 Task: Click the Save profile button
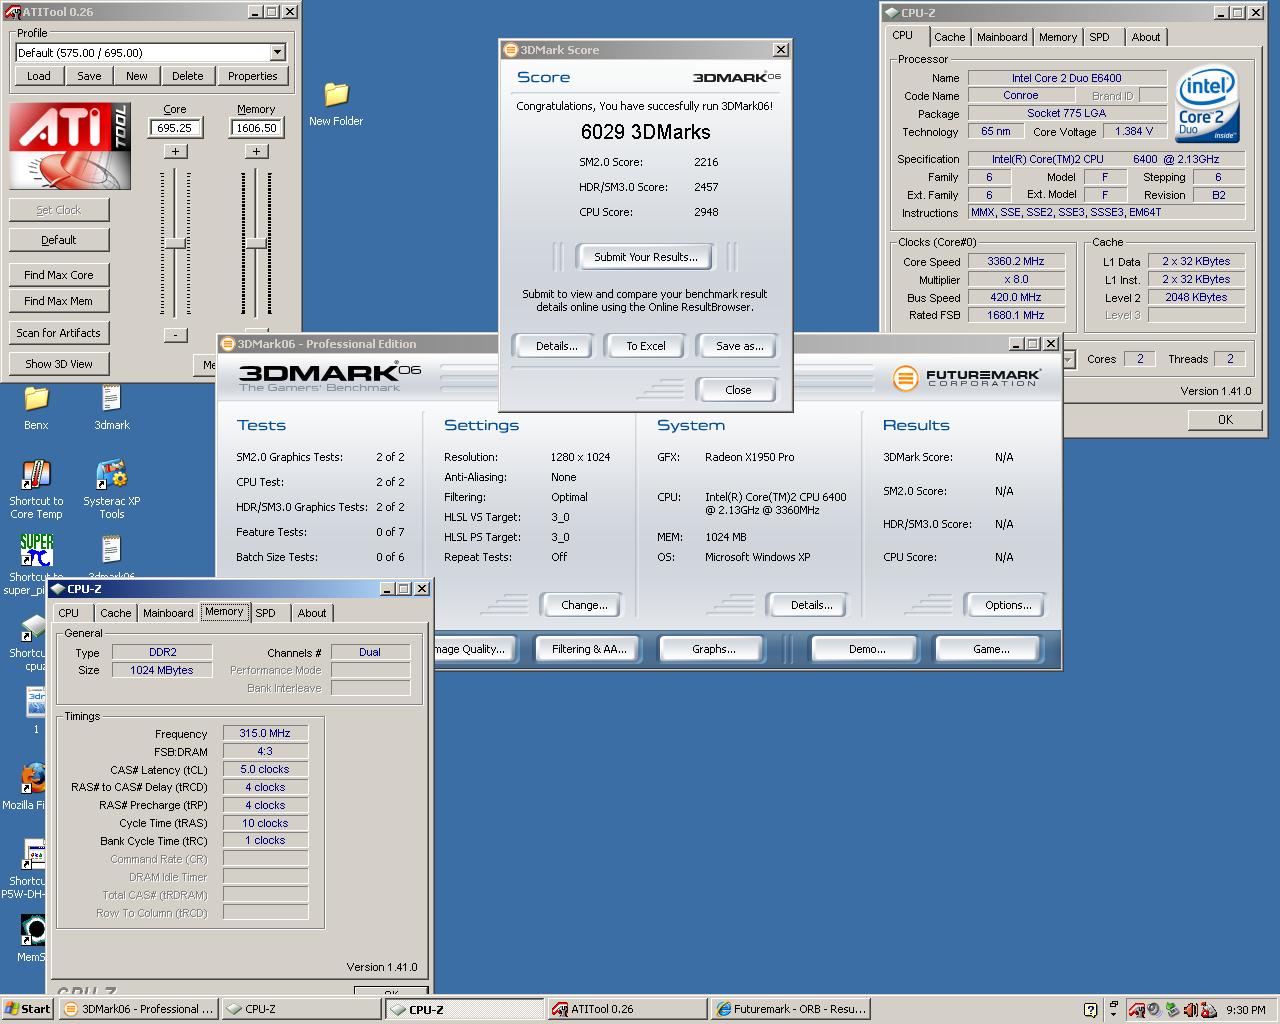(x=89, y=76)
